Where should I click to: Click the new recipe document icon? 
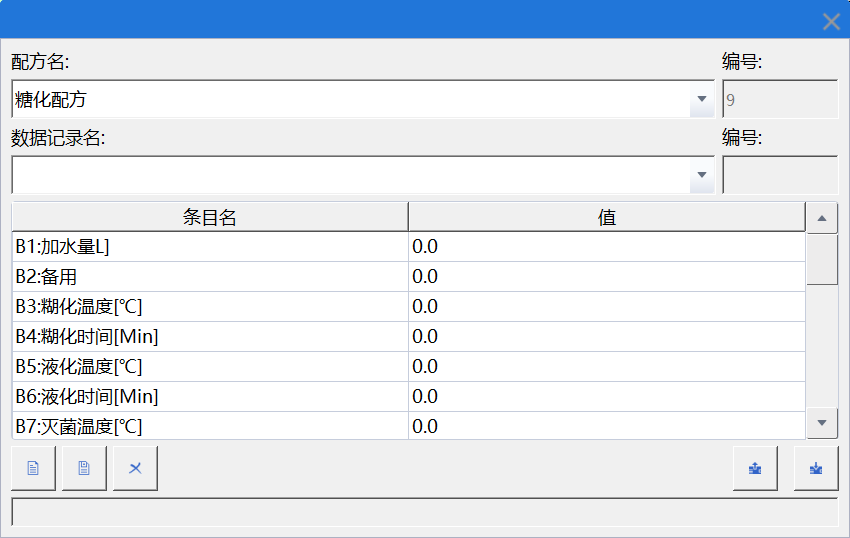(33, 468)
